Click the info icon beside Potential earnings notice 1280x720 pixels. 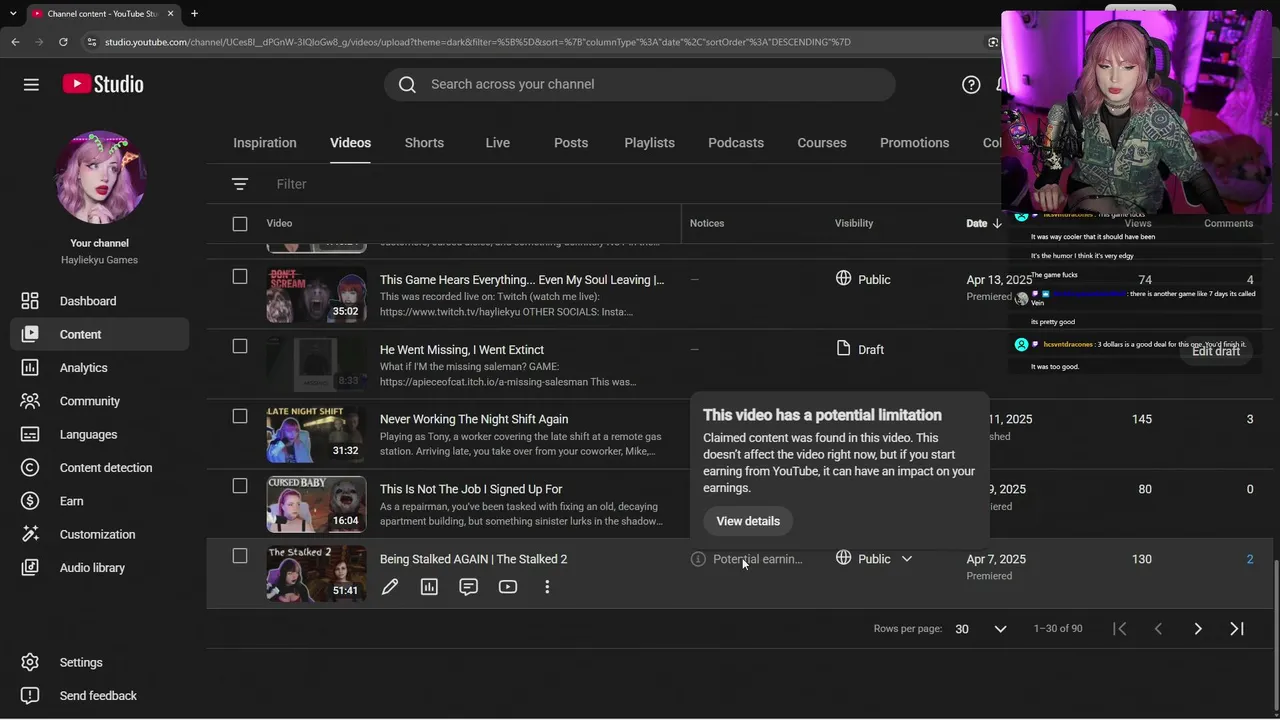pos(698,559)
